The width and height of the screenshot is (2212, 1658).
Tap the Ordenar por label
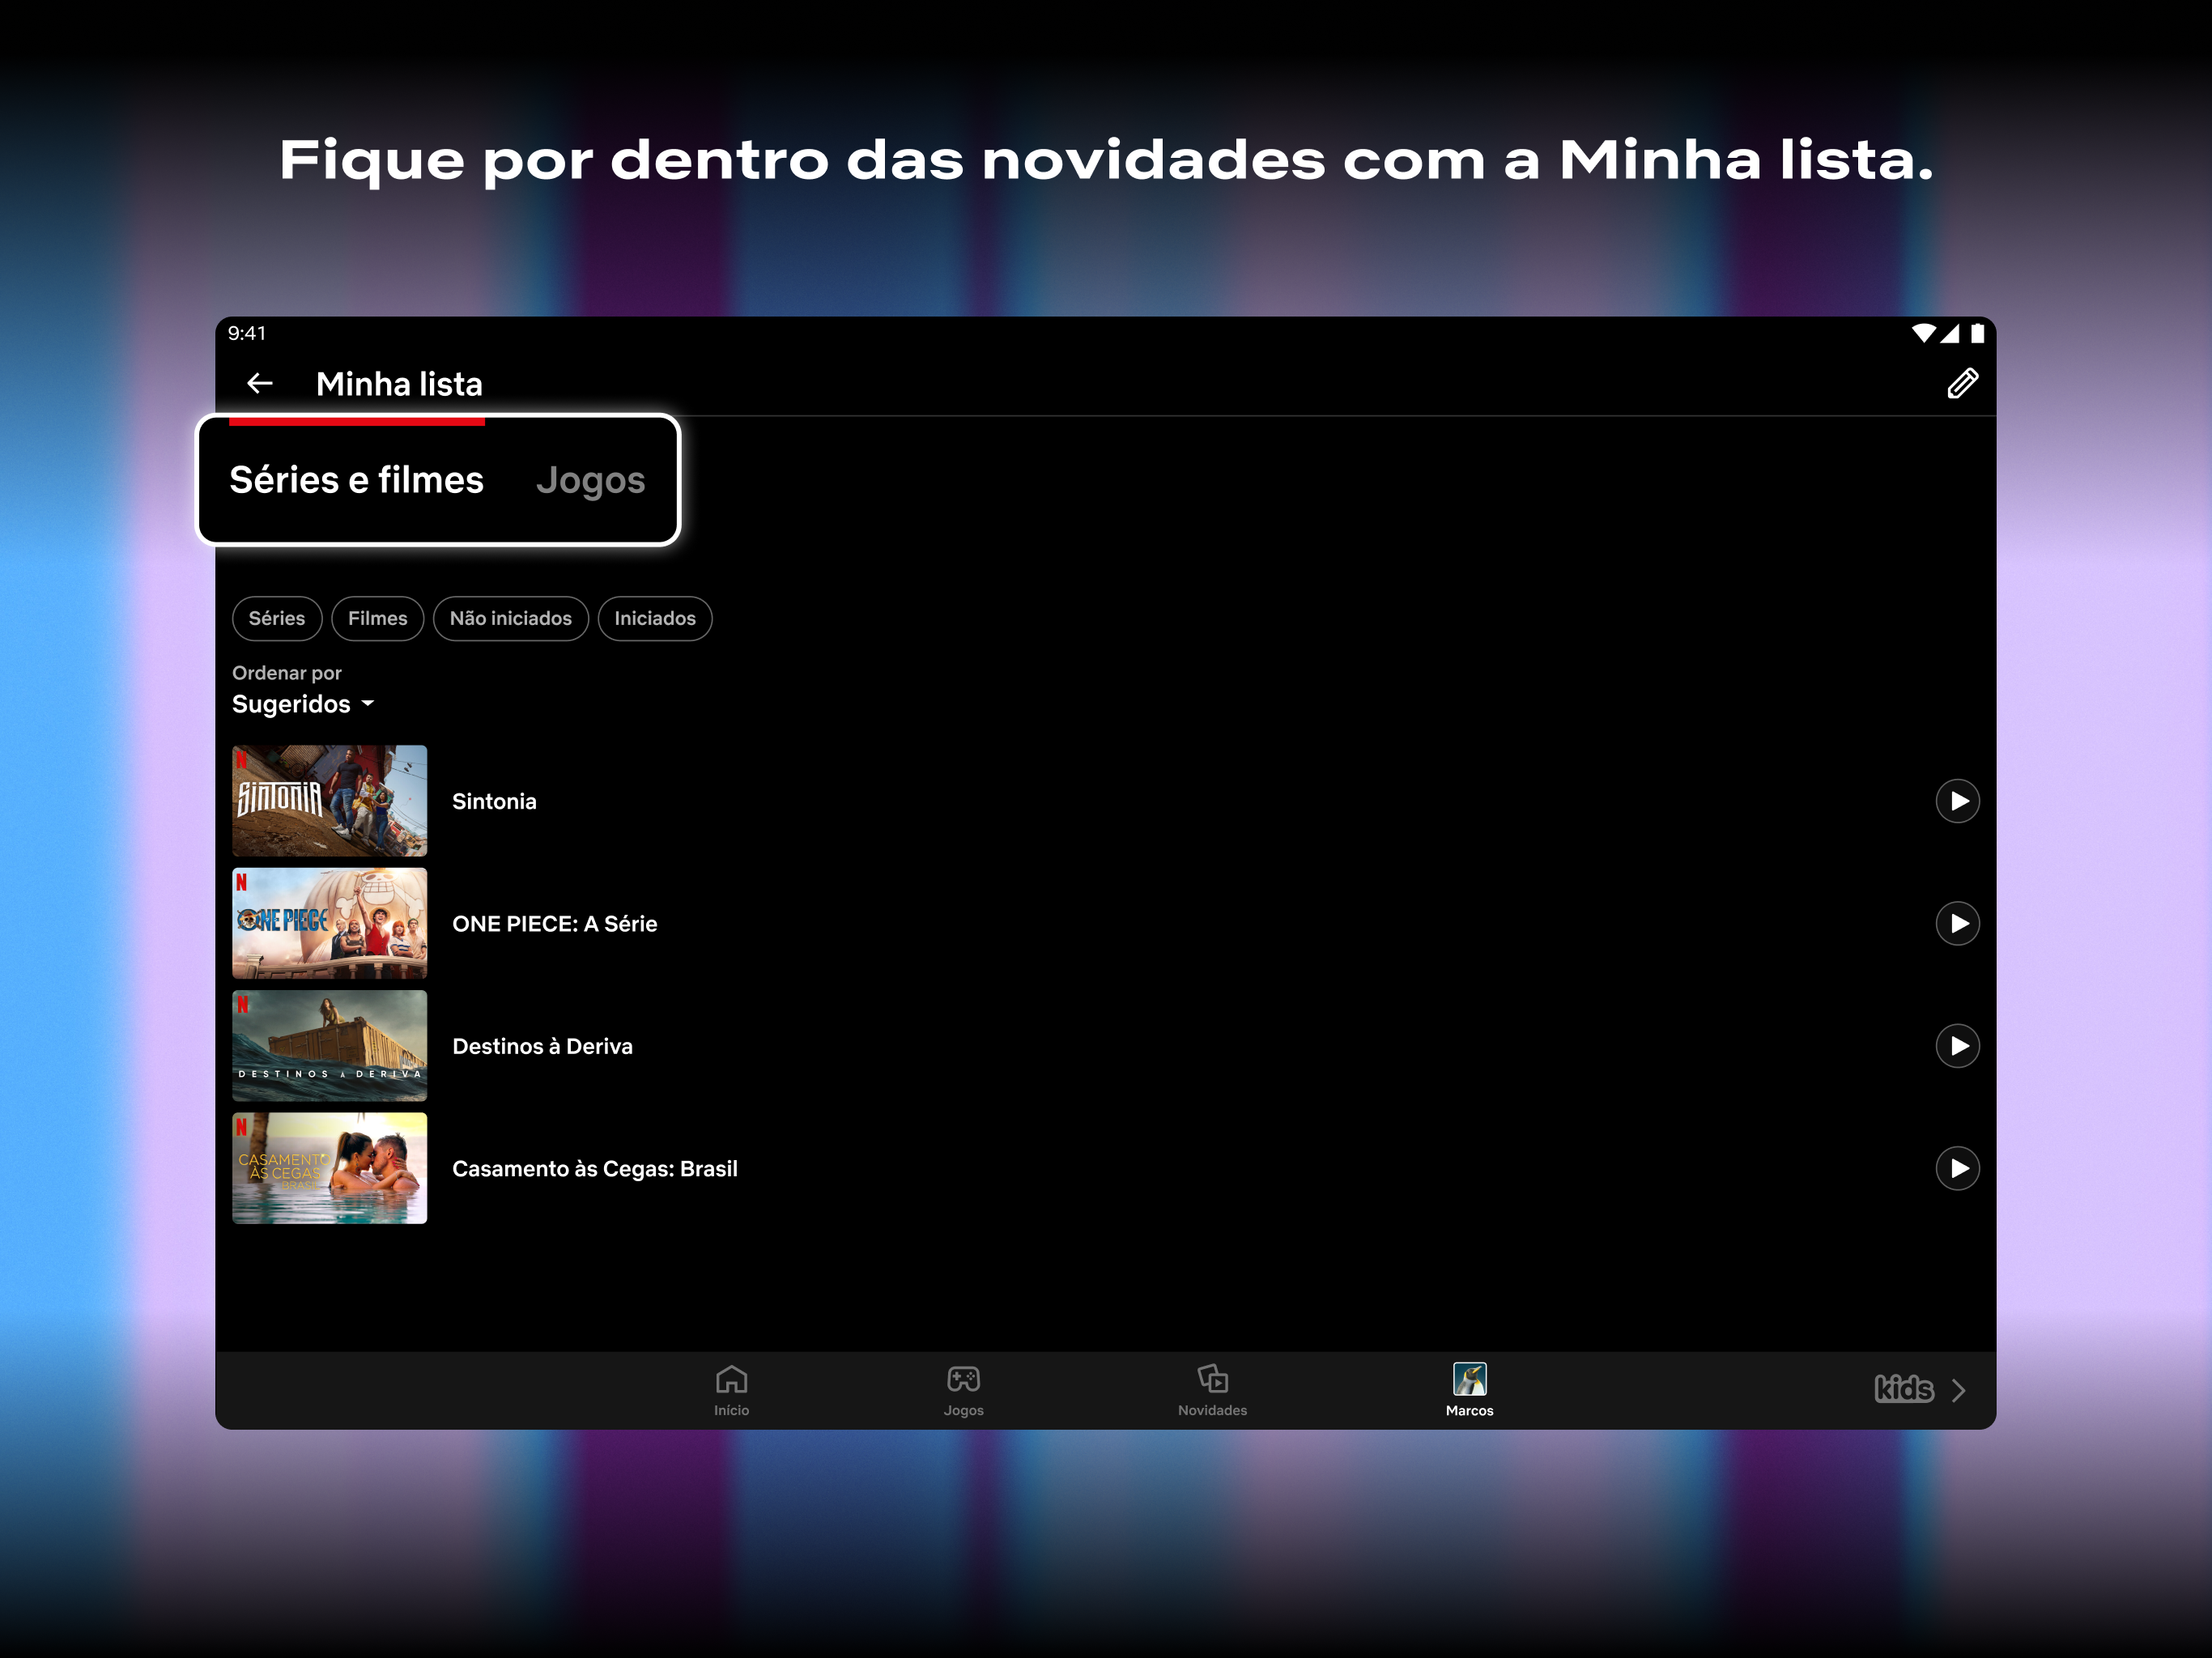click(x=287, y=673)
